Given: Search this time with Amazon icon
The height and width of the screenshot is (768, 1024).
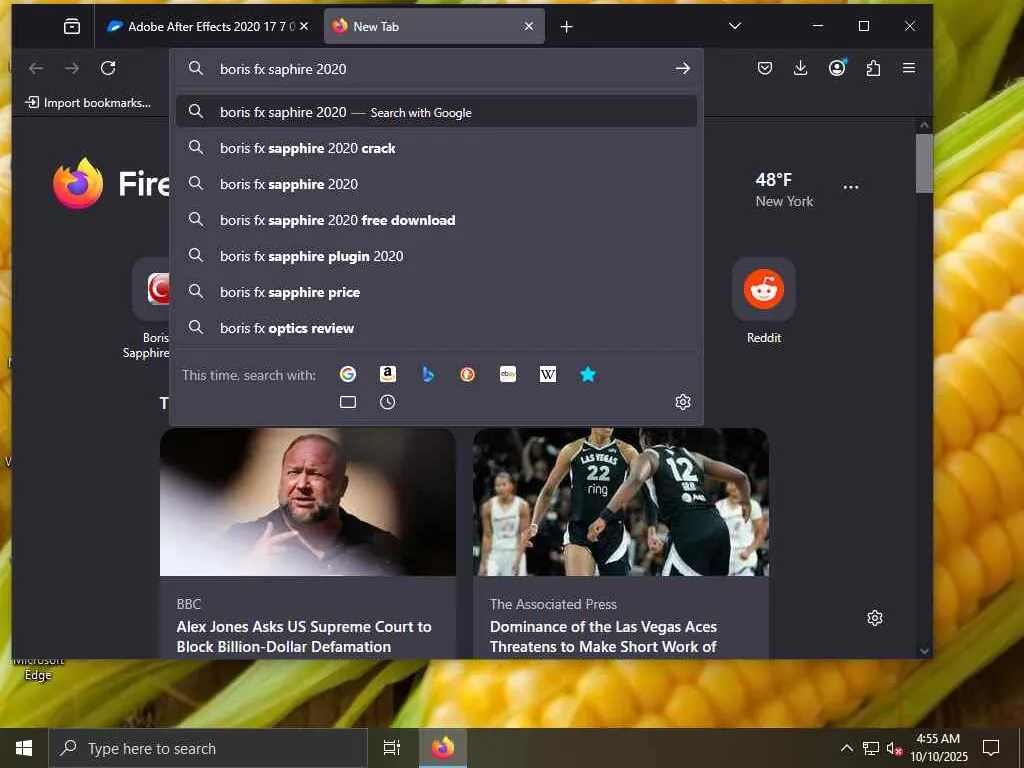Looking at the screenshot, I should pyautogui.click(x=388, y=374).
